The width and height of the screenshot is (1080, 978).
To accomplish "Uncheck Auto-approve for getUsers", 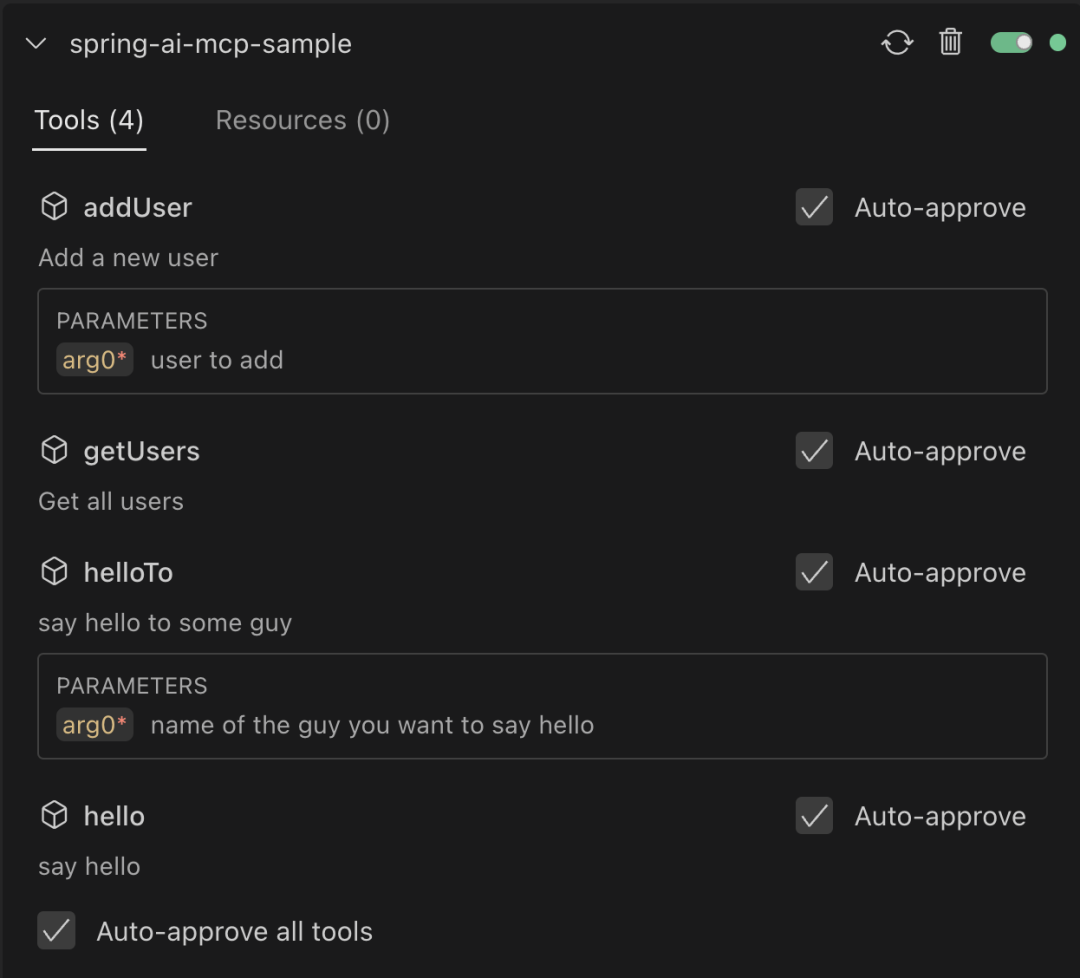I will click(x=814, y=451).
